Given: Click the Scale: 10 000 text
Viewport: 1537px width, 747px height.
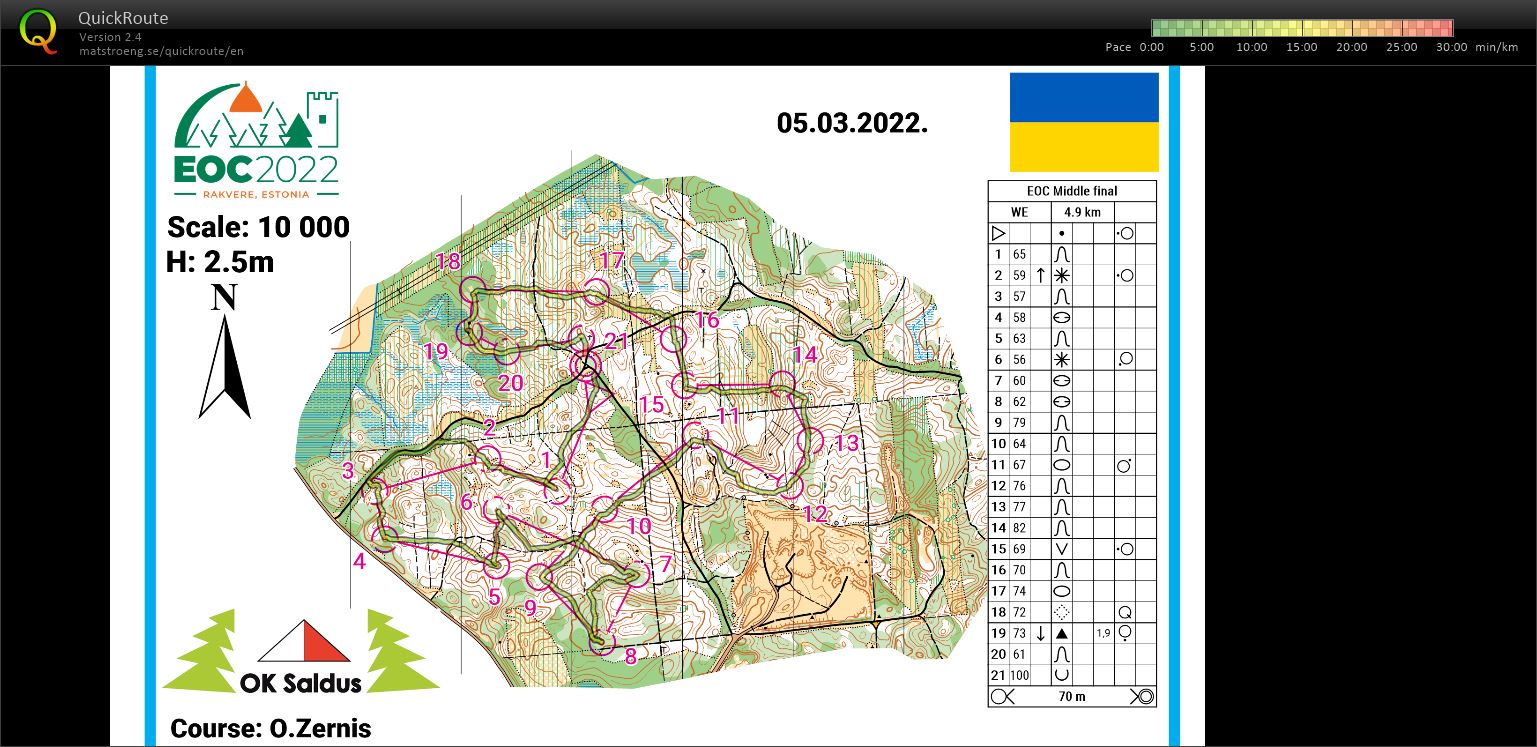Looking at the screenshot, I should (259, 227).
